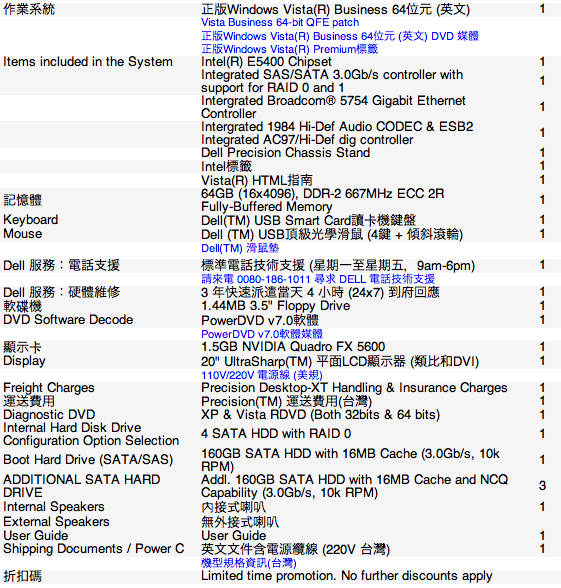Select 'Precision Desktop-XT Handling & Insurance Charges'

point(354,387)
